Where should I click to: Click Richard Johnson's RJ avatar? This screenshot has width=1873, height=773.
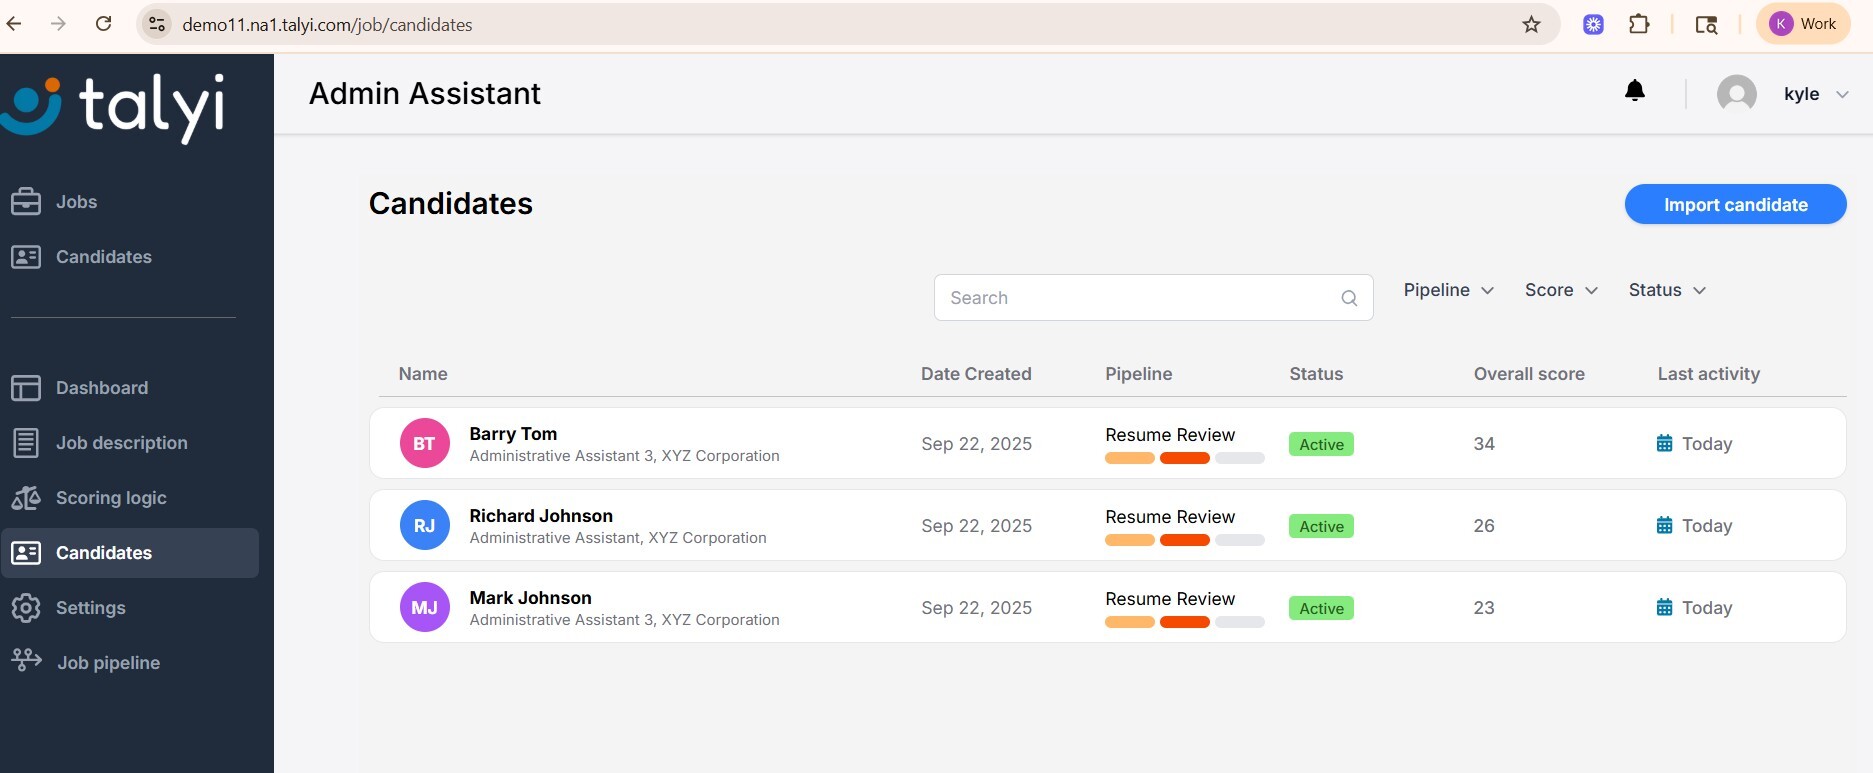pos(424,525)
